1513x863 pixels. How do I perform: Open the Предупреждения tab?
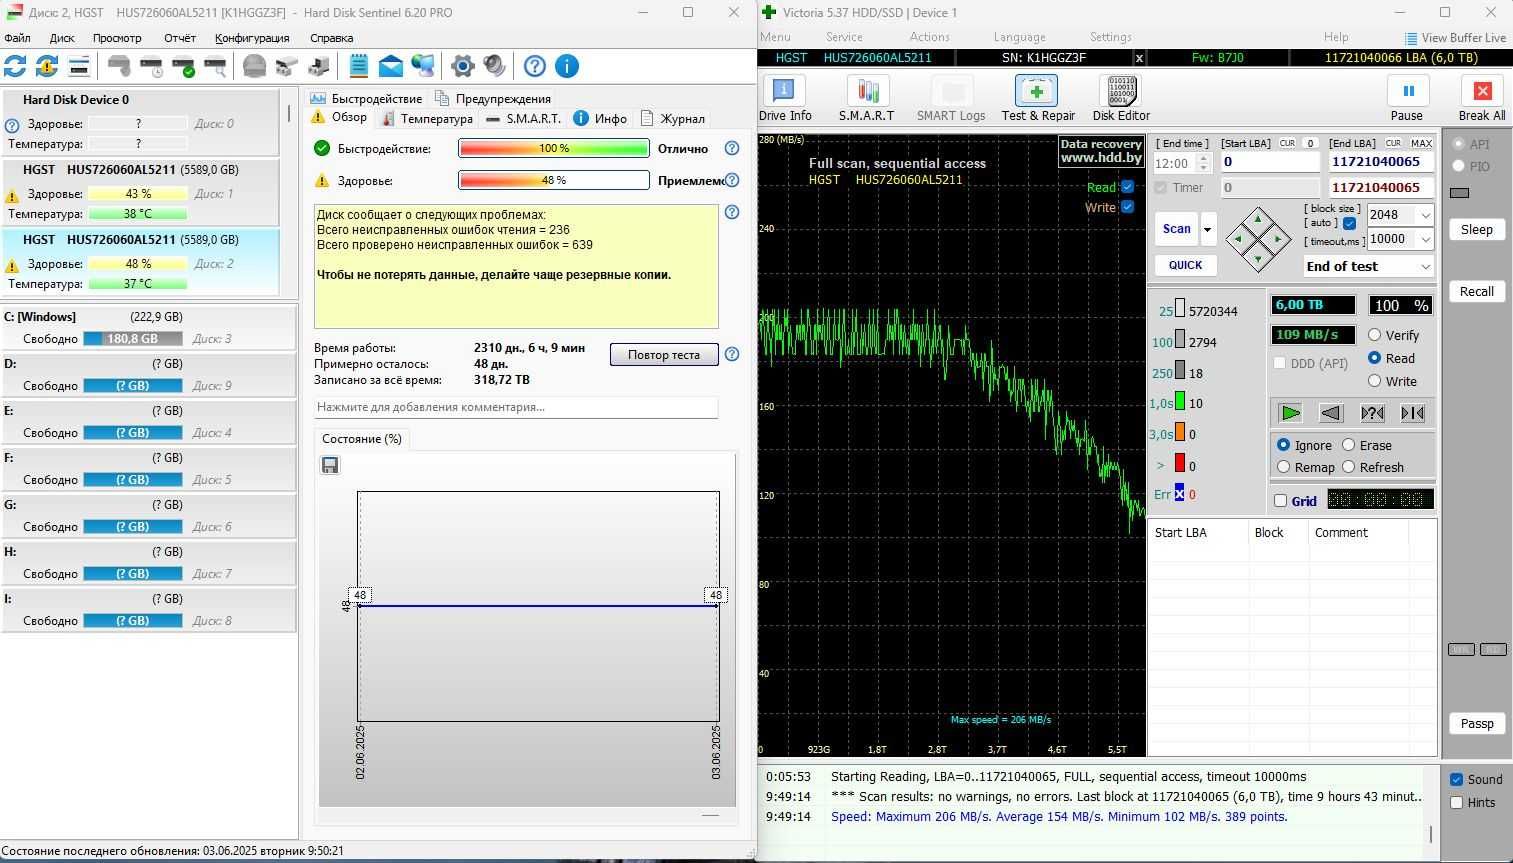point(493,98)
